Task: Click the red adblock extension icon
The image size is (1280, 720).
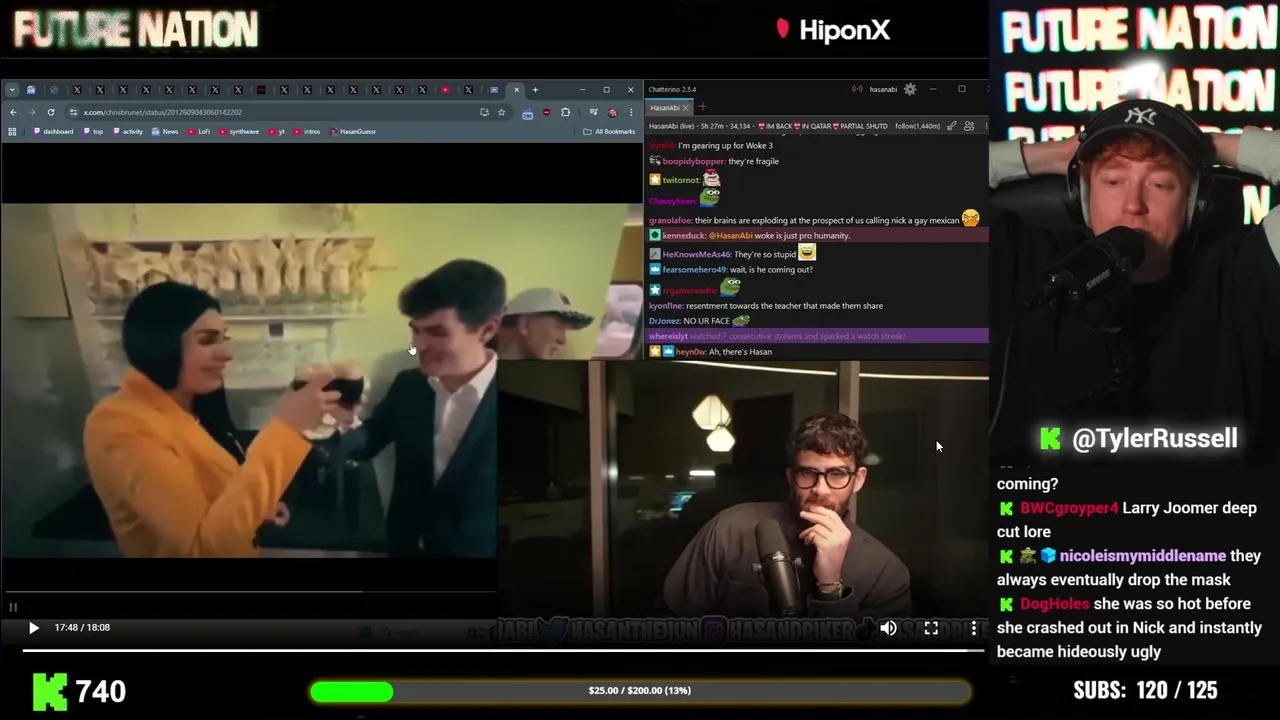Action: tap(546, 112)
